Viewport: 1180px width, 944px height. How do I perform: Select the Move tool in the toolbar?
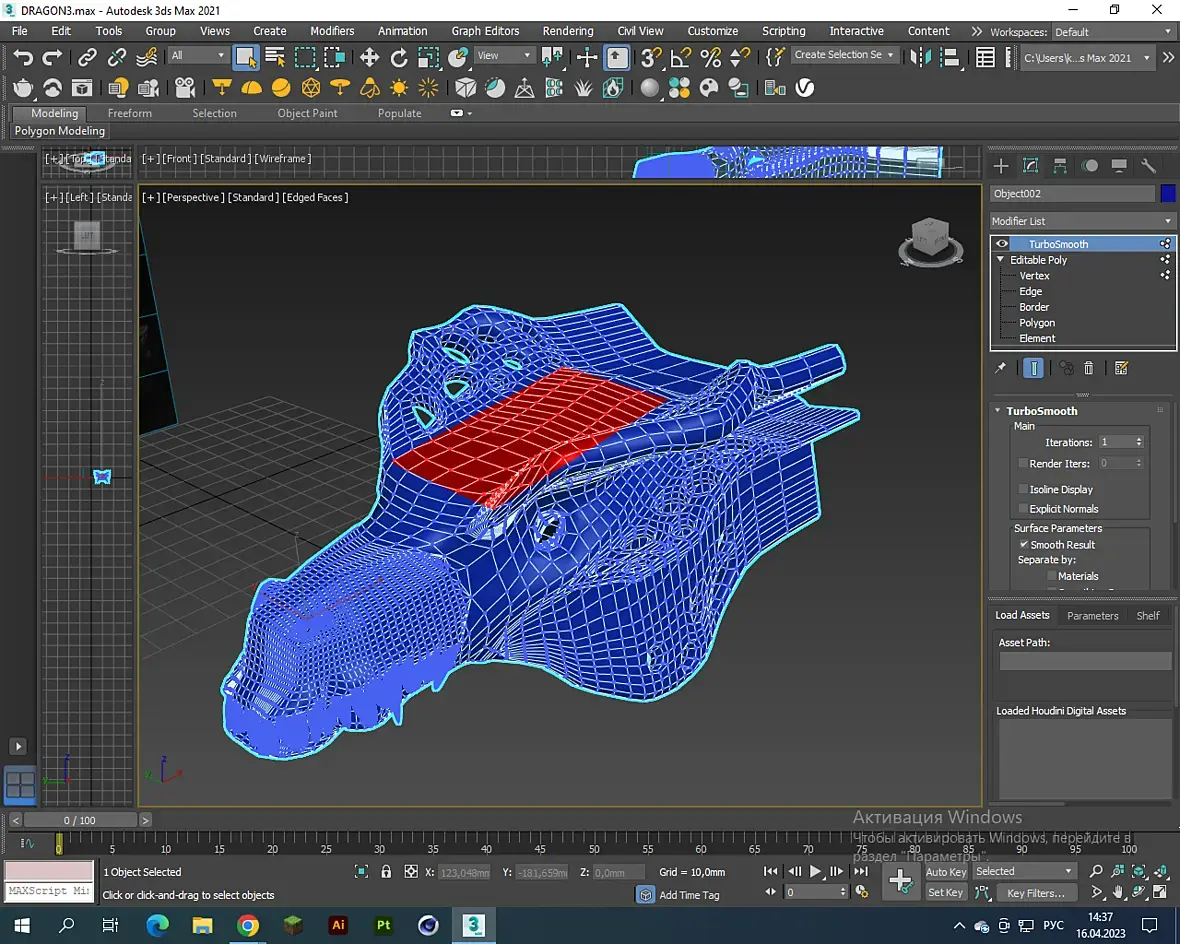[x=369, y=57]
